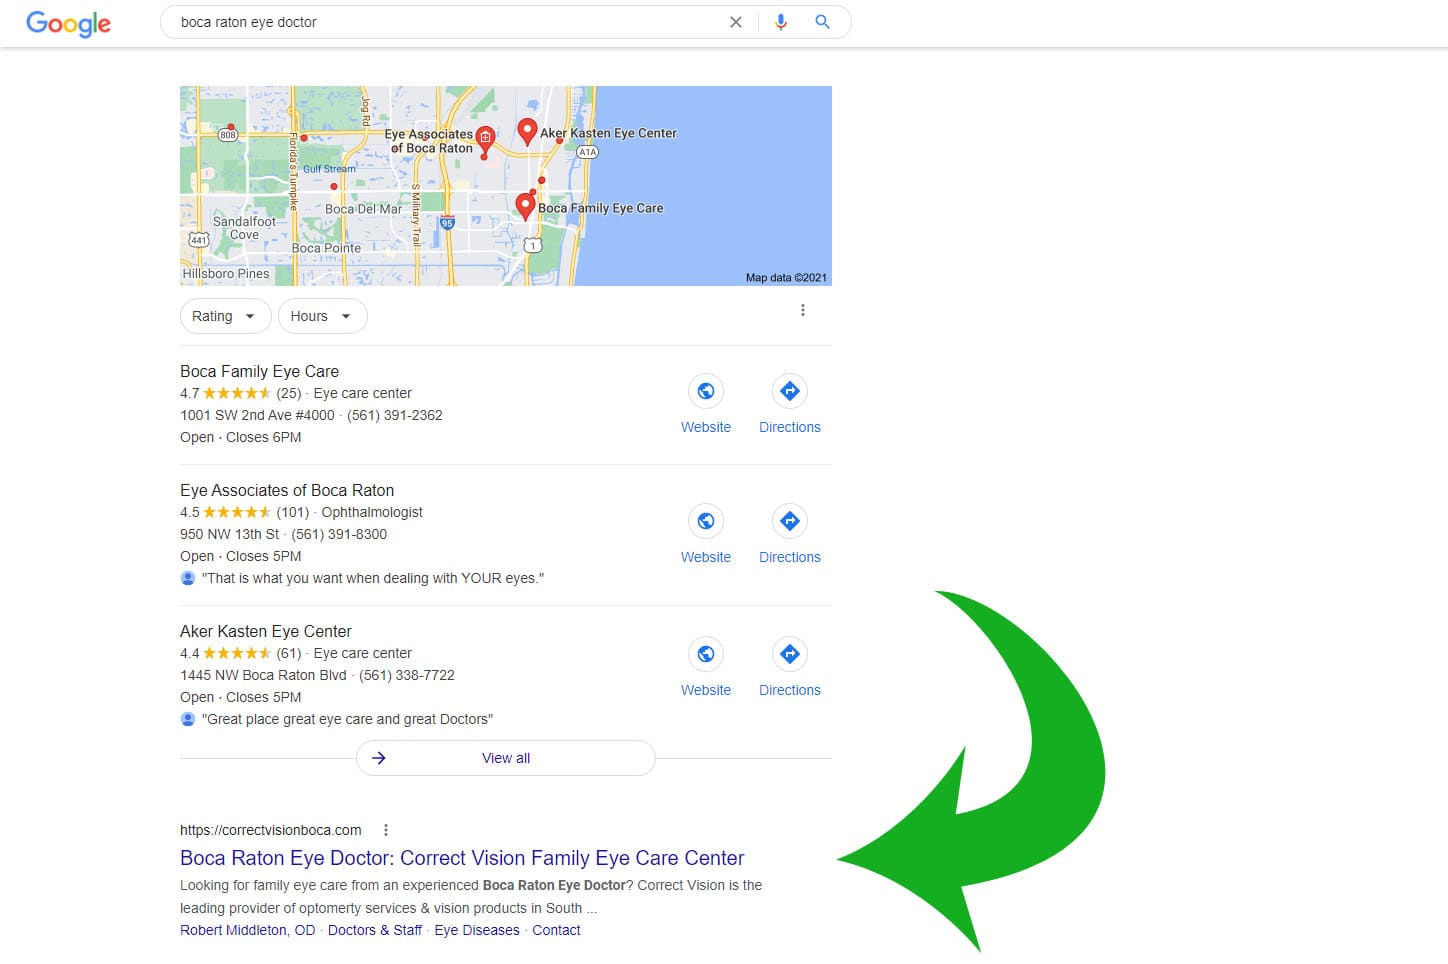Click the Eye Associates of Boca Raton map marker
1448x964 pixels.
coord(485,138)
